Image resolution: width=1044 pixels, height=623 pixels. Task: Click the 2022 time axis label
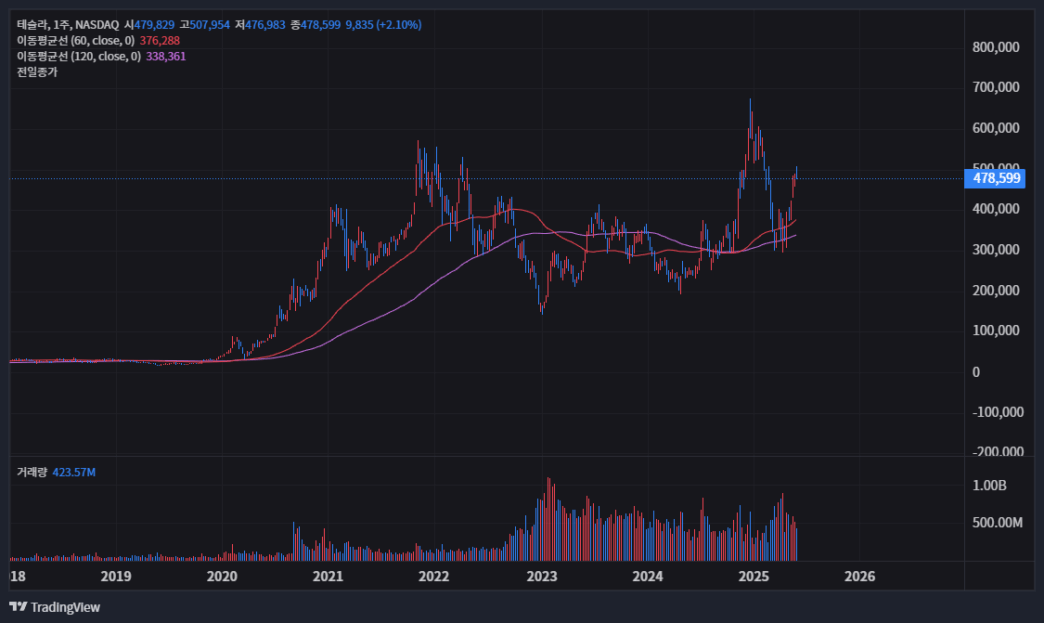point(434,576)
